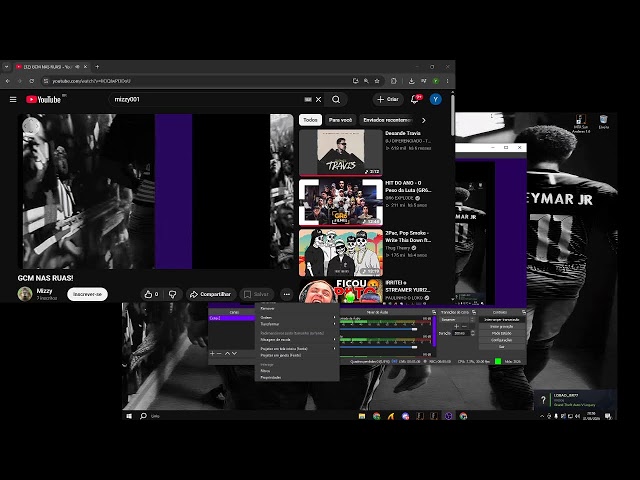Dislike the video
Image resolution: width=640 pixels, height=480 pixels.
coord(173,294)
